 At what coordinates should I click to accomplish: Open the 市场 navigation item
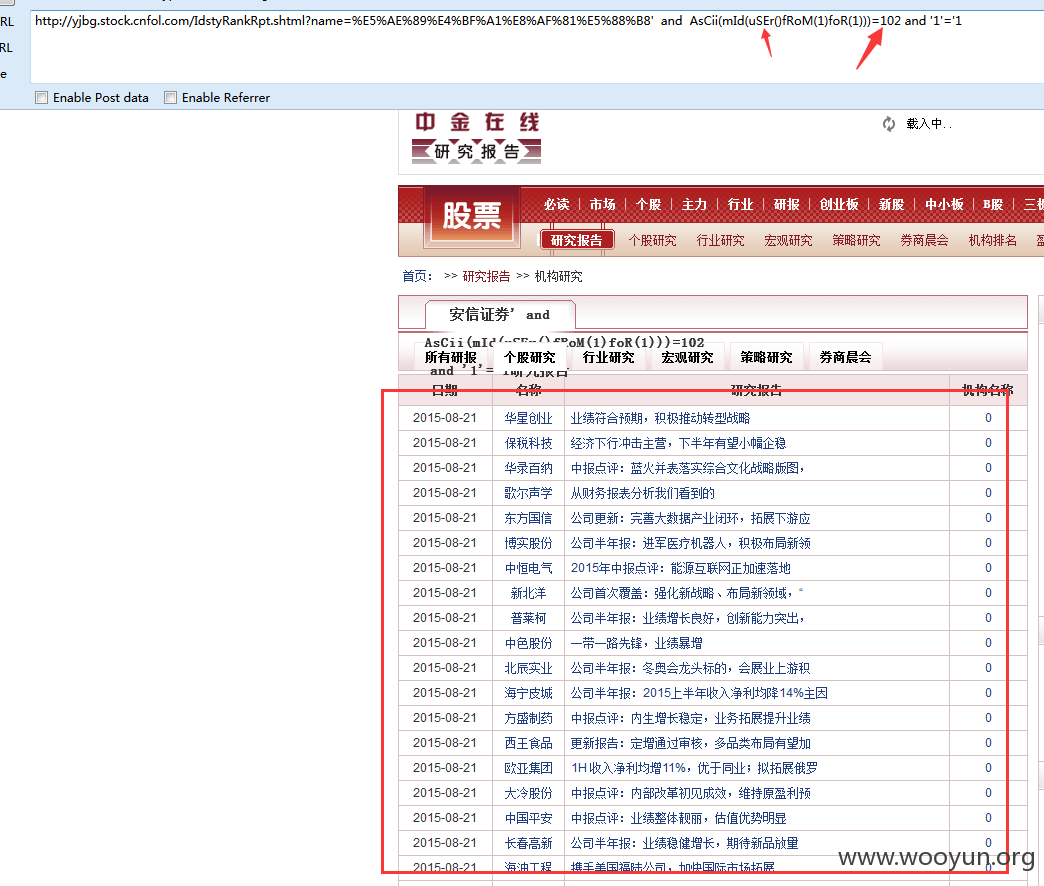(x=603, y=204)
